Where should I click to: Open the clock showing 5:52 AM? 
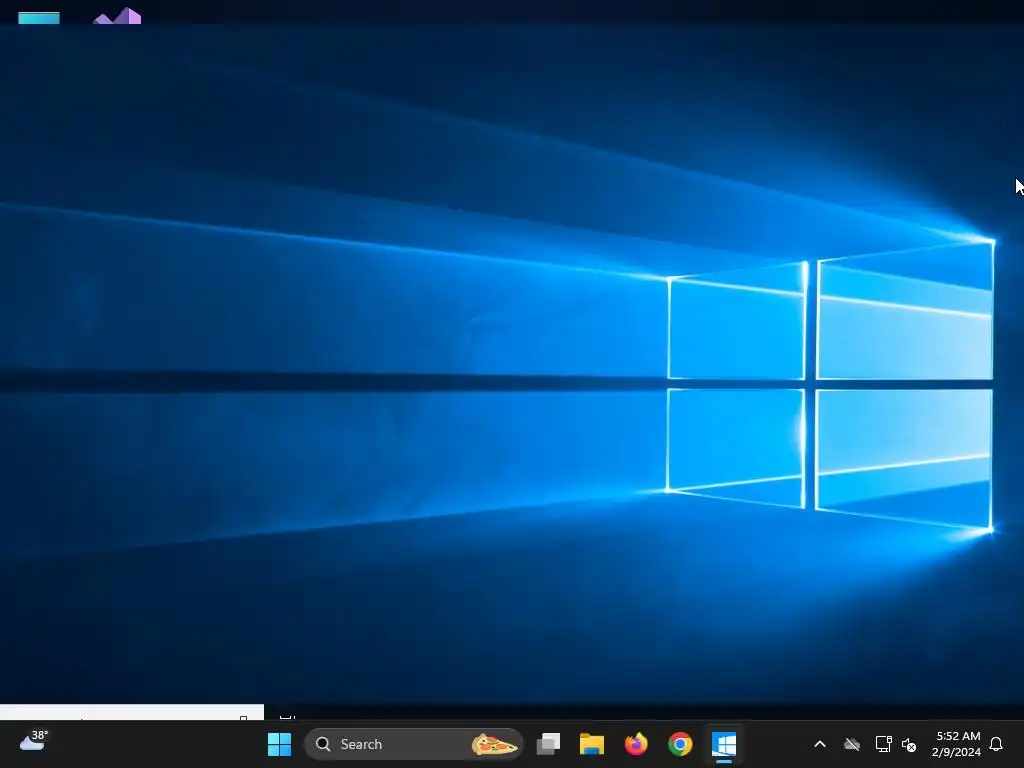point(956,744)
